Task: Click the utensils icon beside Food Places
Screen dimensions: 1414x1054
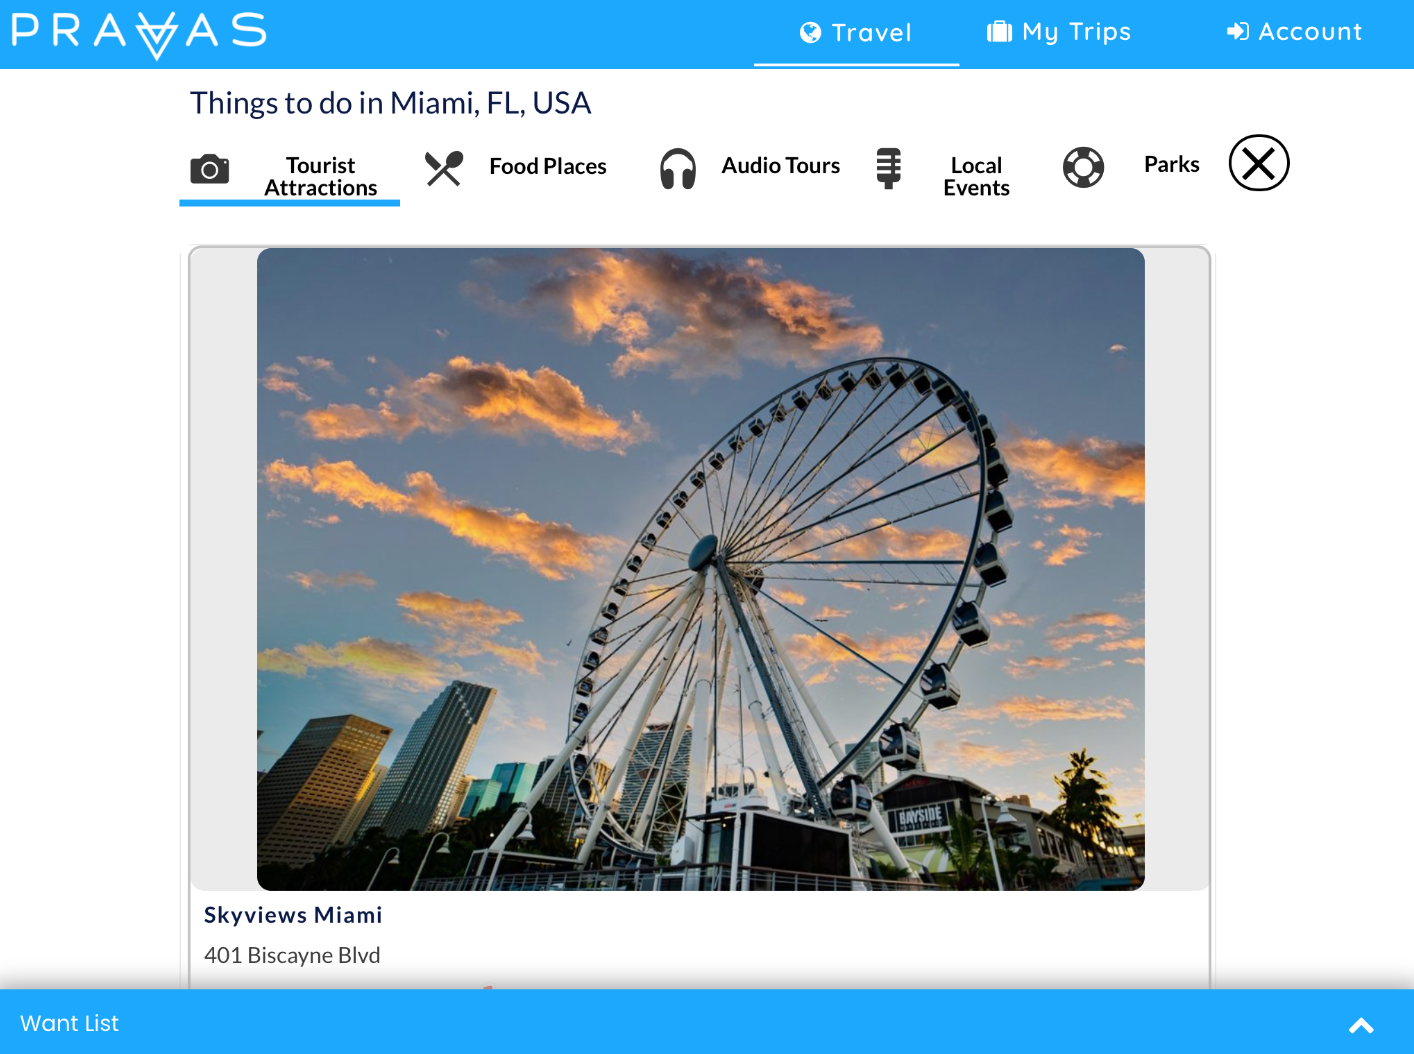Action: [443, 166]
